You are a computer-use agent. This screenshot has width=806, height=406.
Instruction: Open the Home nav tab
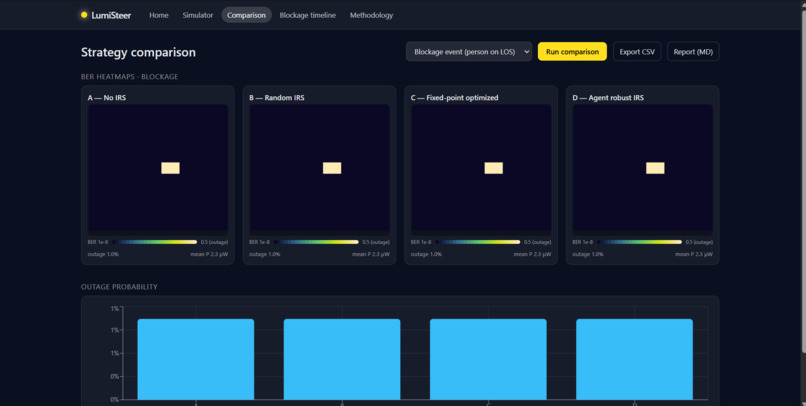(159, 15)
